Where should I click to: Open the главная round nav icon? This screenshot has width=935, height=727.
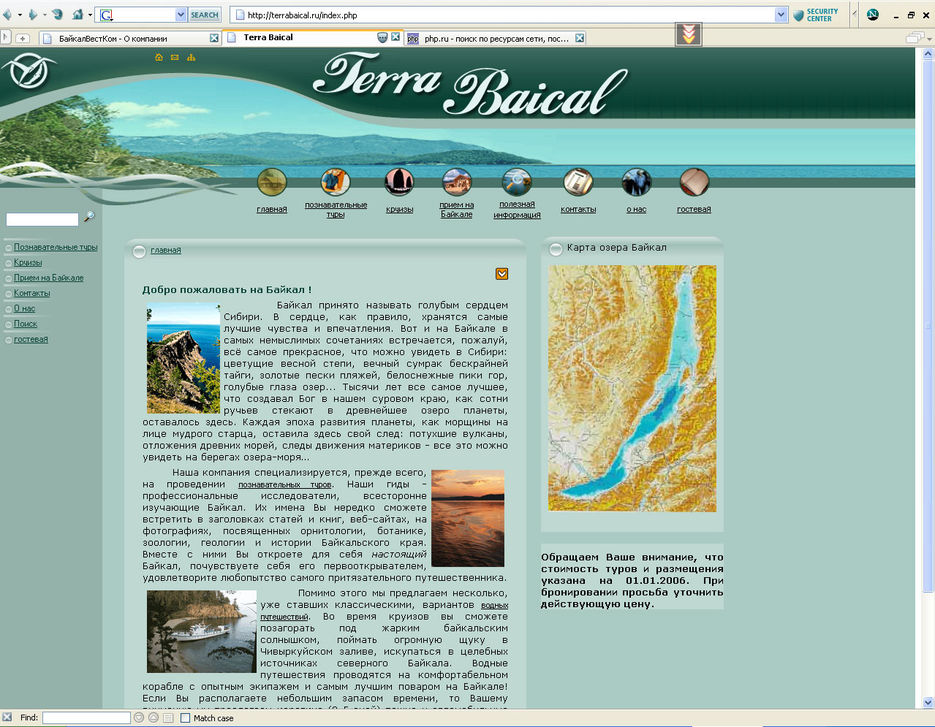tap(272, 182)
